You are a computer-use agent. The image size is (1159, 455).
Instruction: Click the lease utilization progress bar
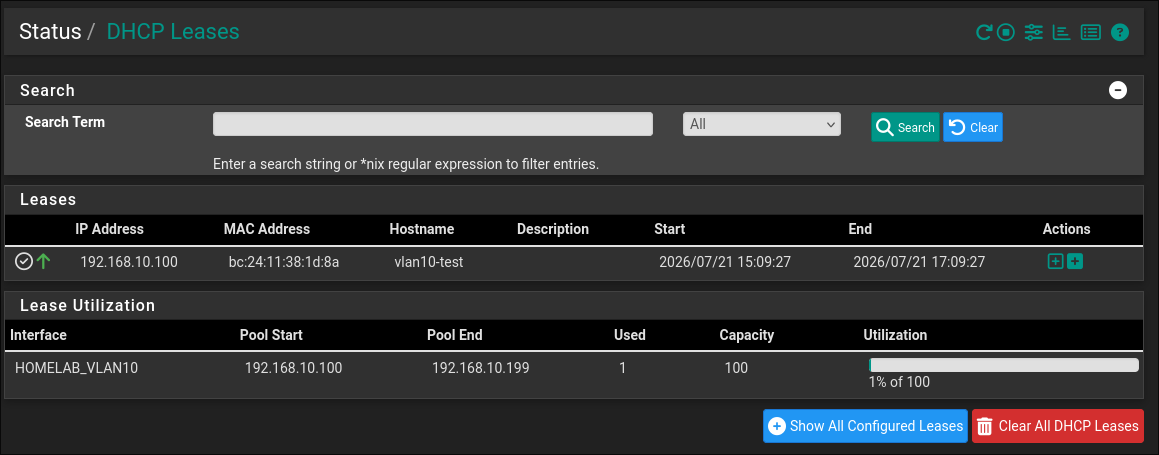1004,365
